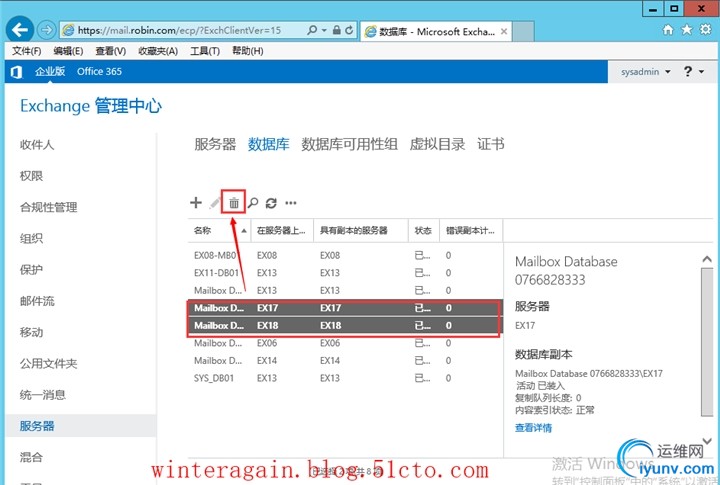The height and width of the screenshot is (485, 720).
Task: Click the browser favorites star icon
Action: coord(686,30)
